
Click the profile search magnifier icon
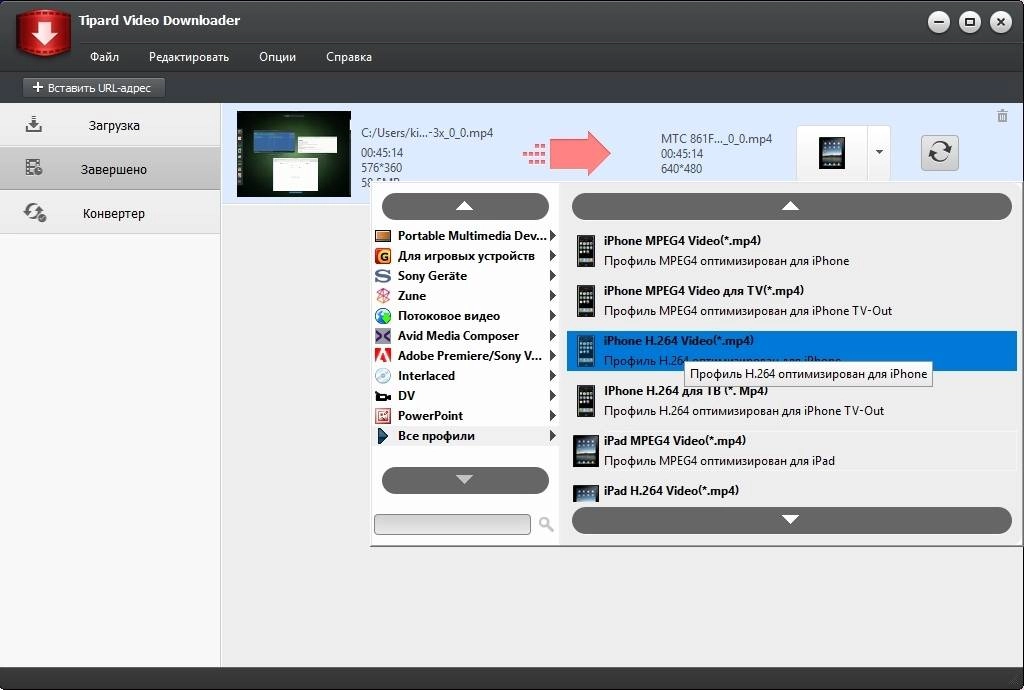tap(546, 524)
